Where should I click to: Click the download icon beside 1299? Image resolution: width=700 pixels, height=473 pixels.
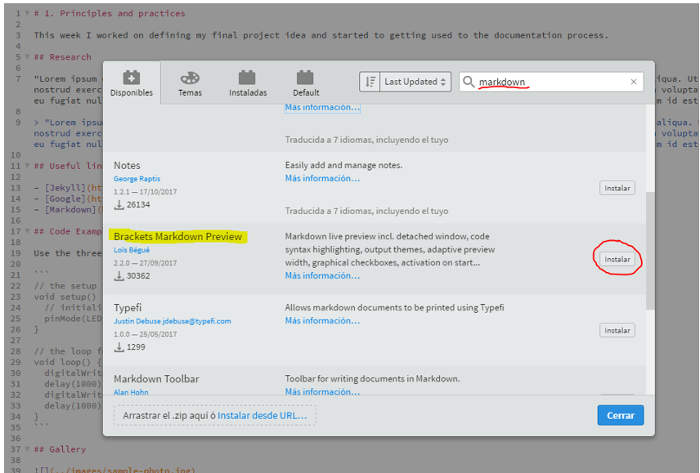click(x=119, y=347)
